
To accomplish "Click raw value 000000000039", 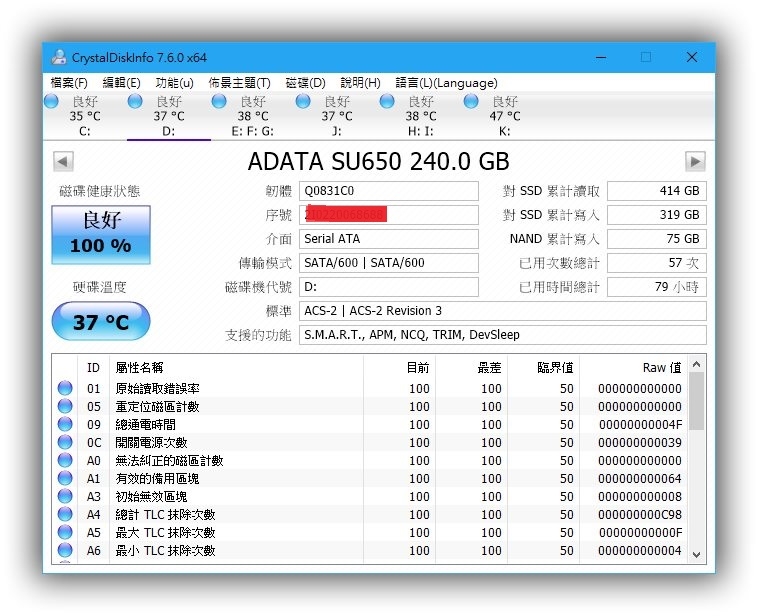I will pos(640,442).
